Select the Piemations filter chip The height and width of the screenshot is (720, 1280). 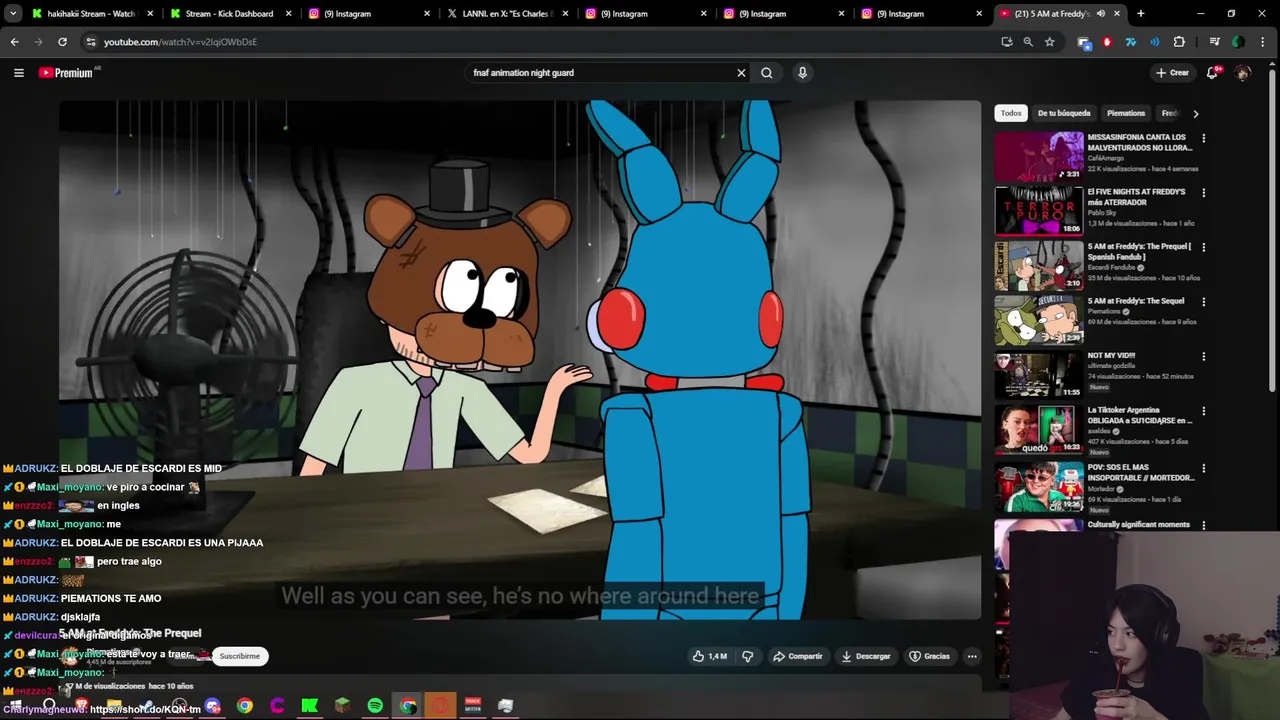(1126, 113)
